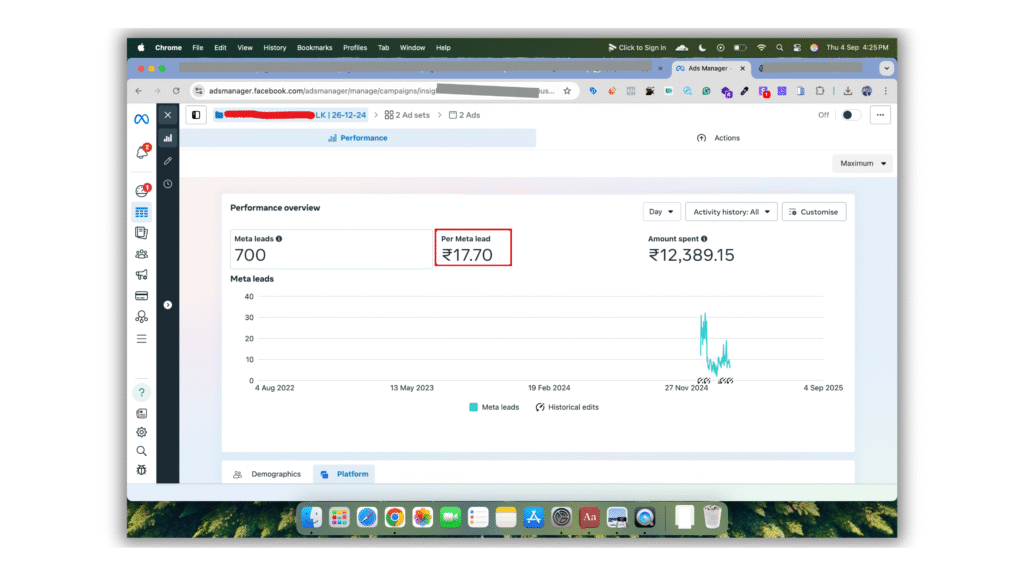Toggle Historical edits in chart legend
Viewport: 1024px width, 576px height.
pos(567,407)
